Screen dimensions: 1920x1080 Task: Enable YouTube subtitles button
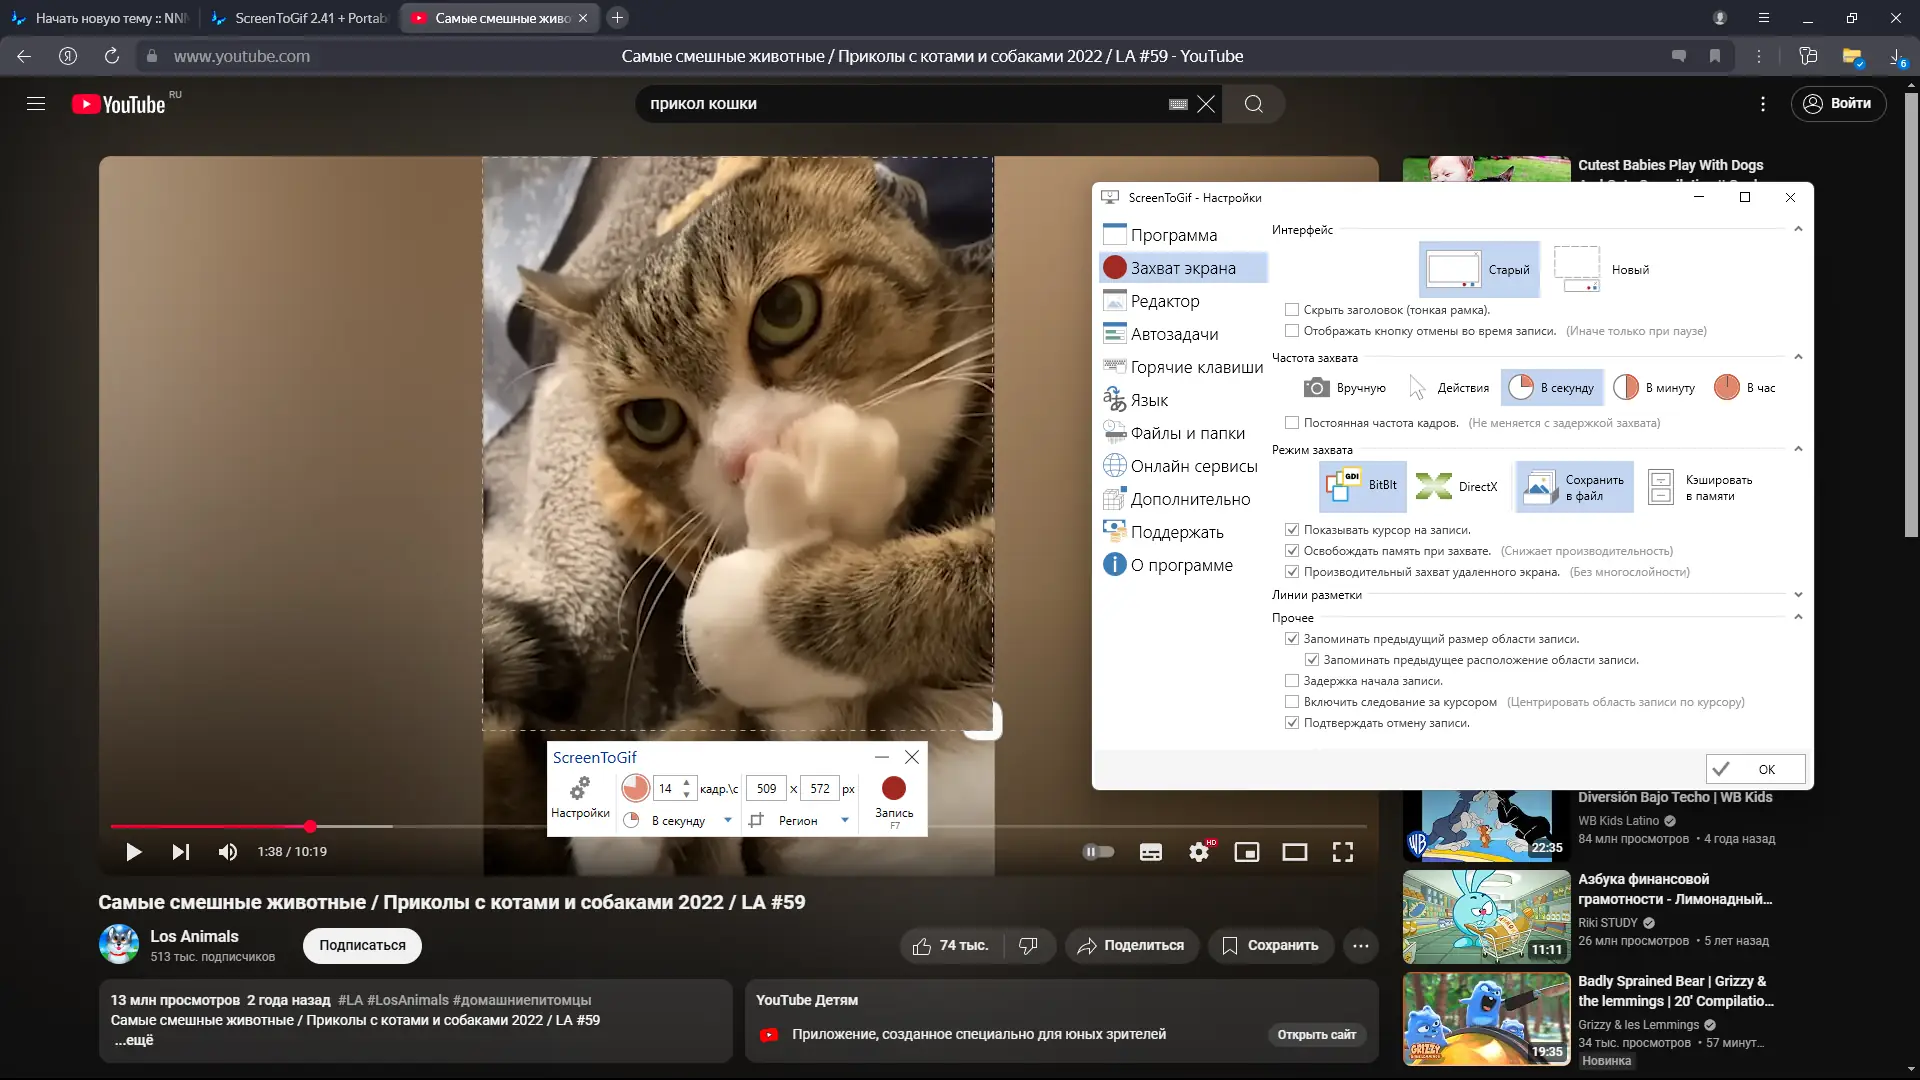point(1151,852)
